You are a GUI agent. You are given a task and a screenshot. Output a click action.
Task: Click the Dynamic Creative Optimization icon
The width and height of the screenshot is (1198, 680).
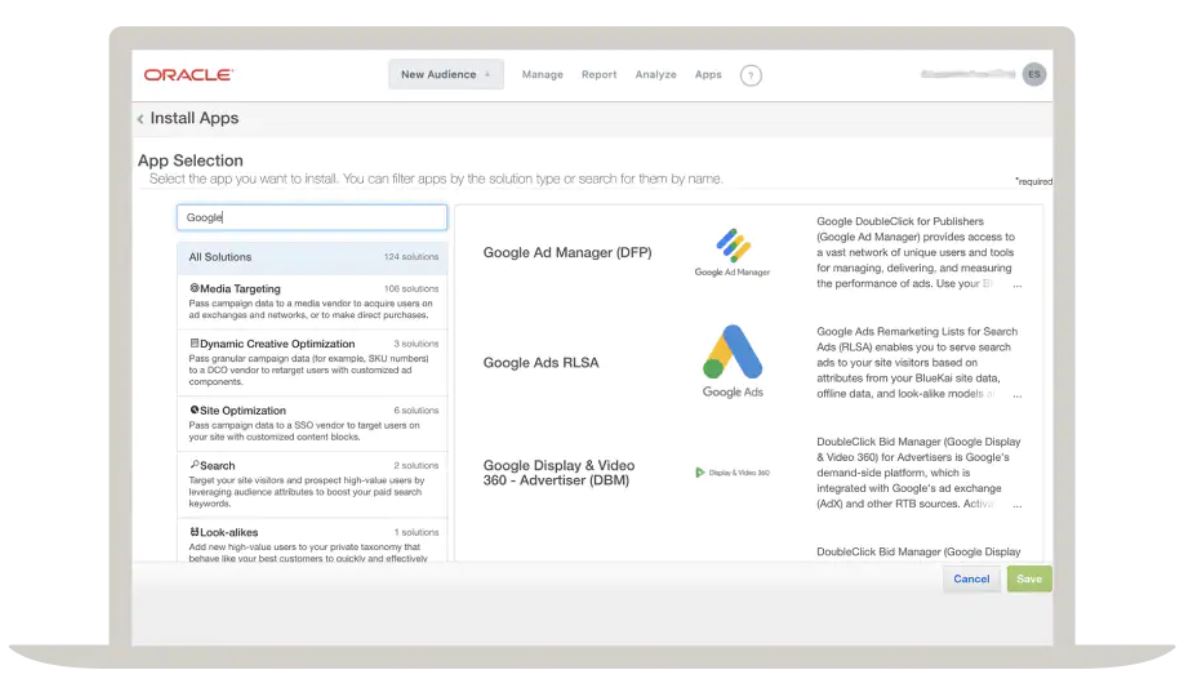(x=194, y=343)
